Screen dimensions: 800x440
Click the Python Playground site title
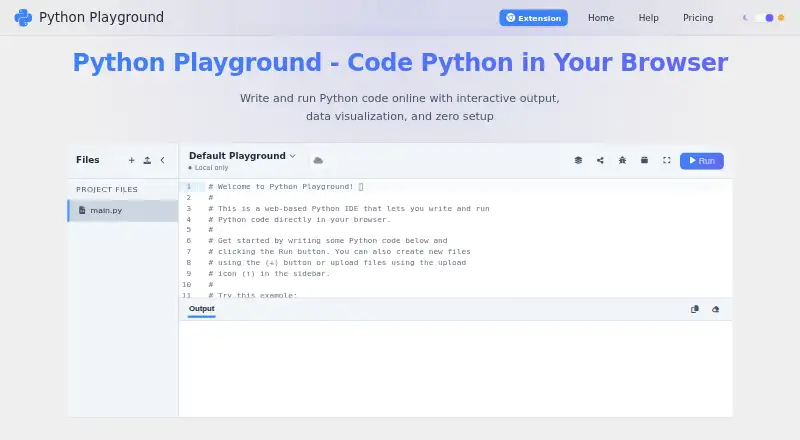click(x=102, y=17)
